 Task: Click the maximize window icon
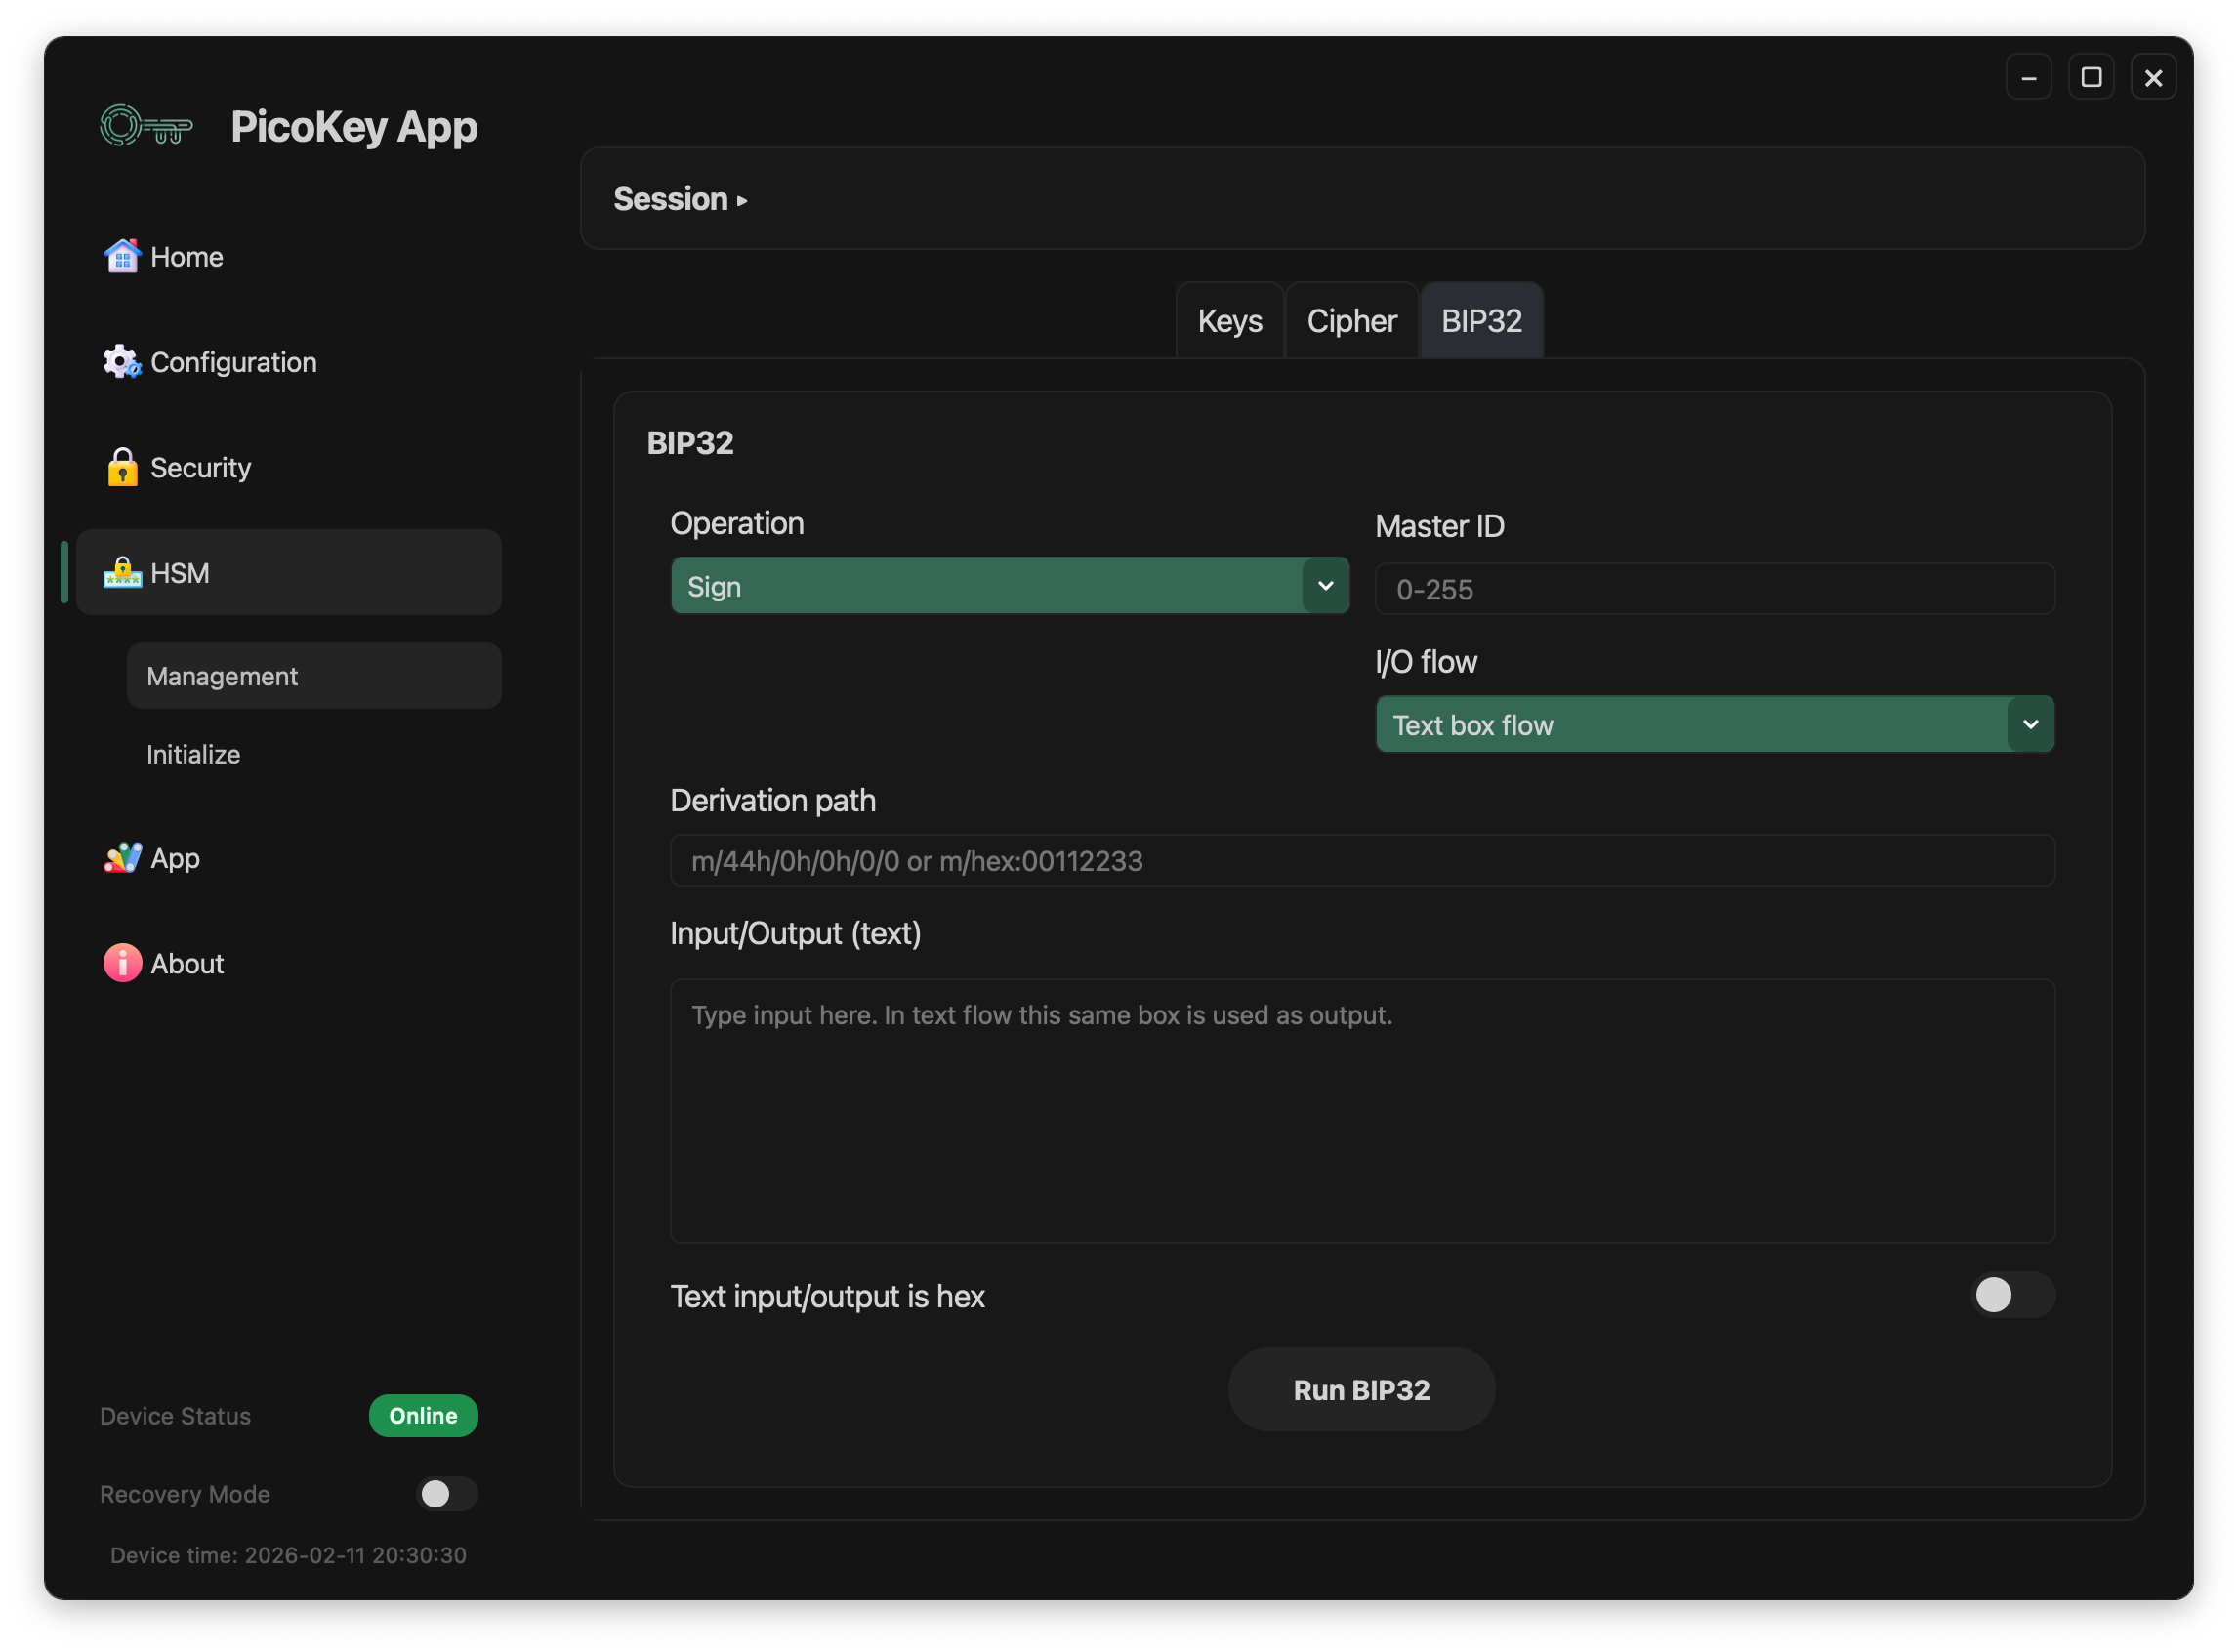pos(2090,77)
